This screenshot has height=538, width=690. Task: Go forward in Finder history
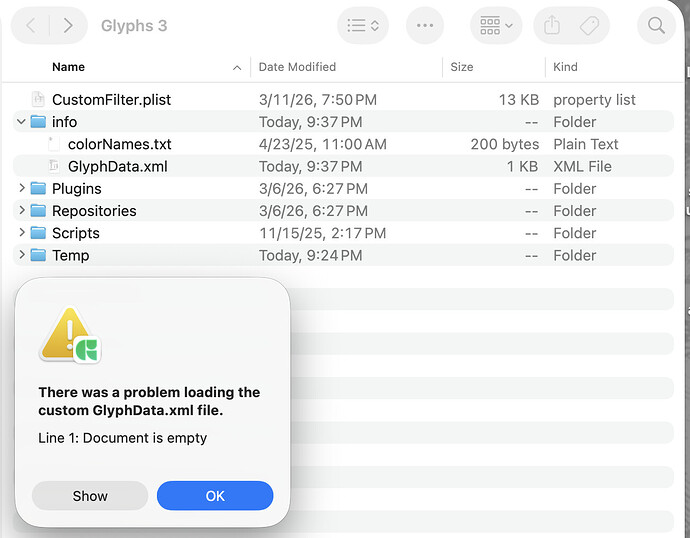(68, 26)
